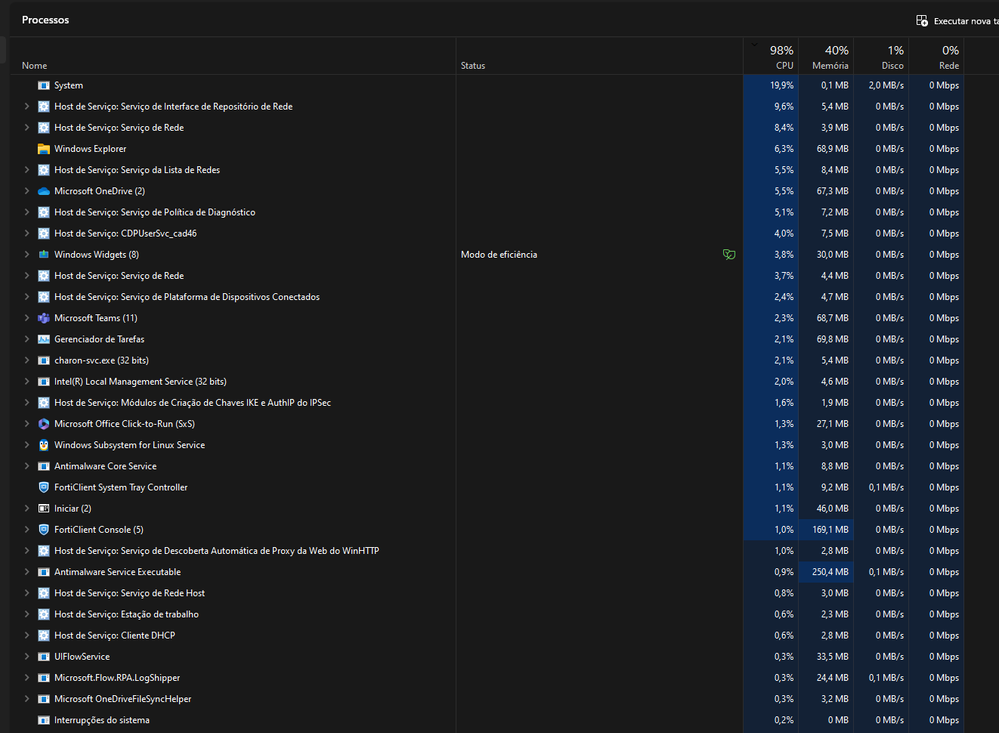Expand Windows Widgets (8) process group
This screenshot has width=999, height=733.
[27, 254]
